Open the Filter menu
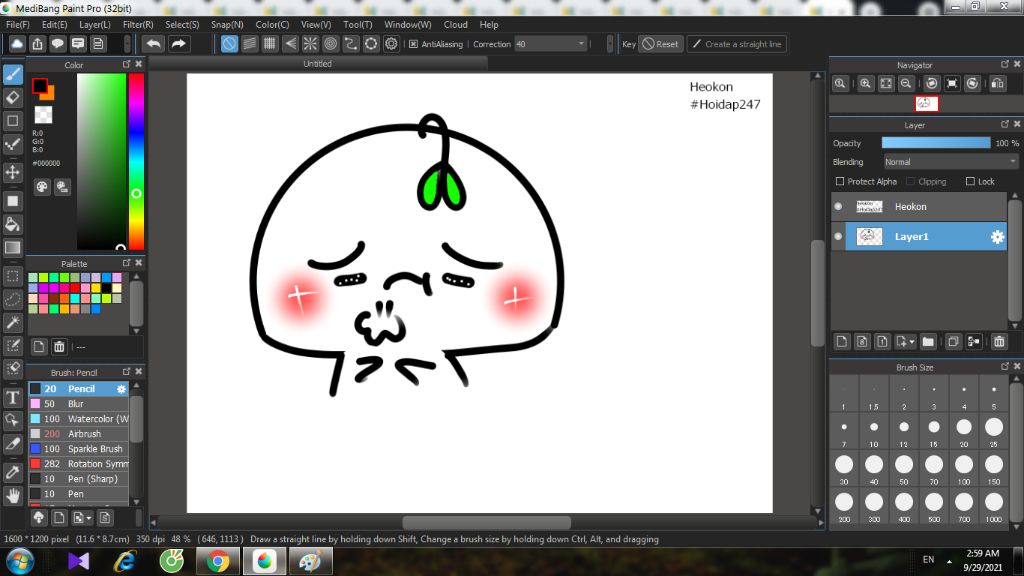 pyautogui.click(x=138, y=24)
